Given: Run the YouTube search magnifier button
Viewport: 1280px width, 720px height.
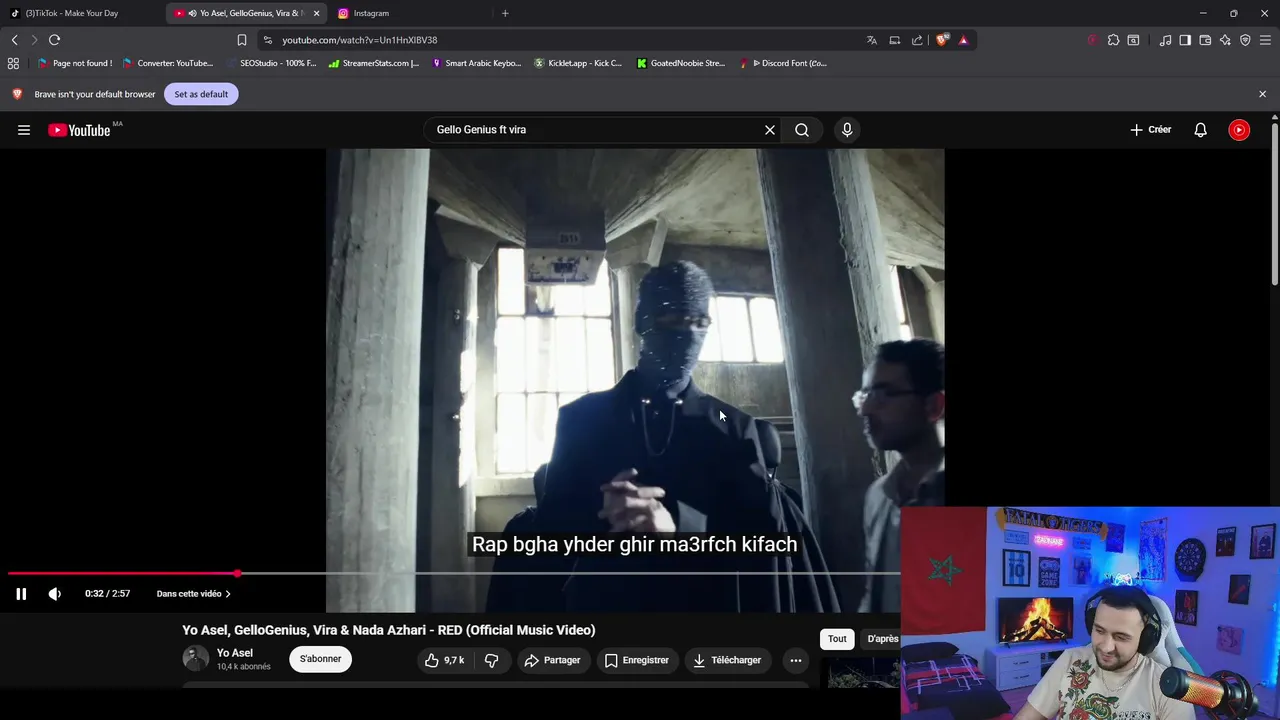Looking at the screenshot, I should pyautogui.click(x=802, y=130).
